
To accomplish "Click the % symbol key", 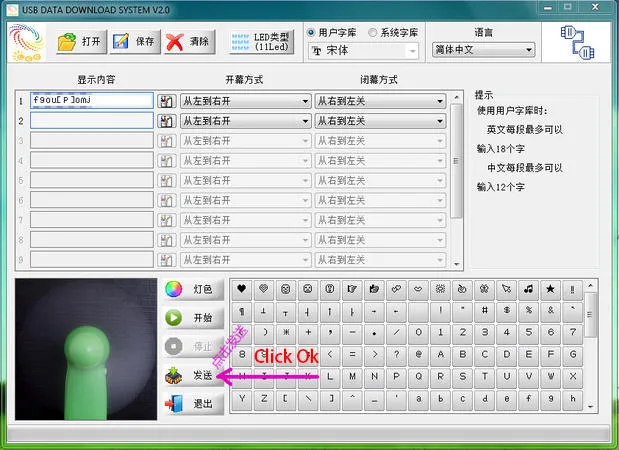I will (x=528, y=311).
